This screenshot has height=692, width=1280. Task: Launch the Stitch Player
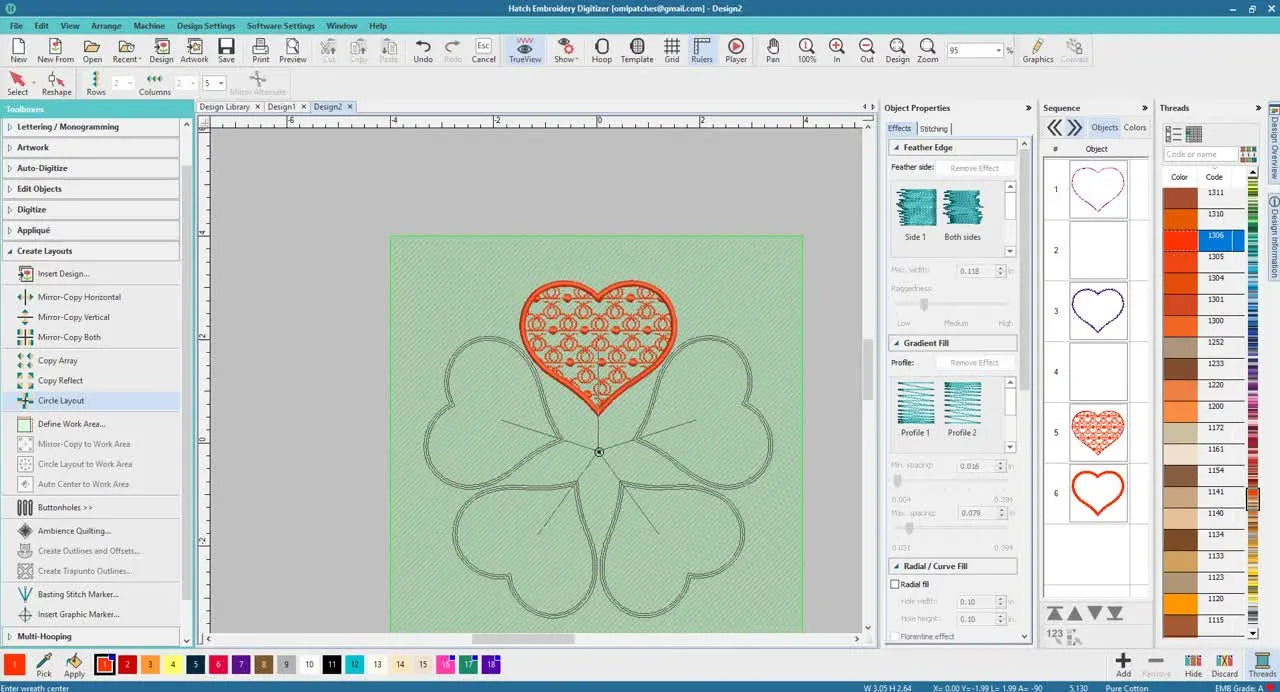735,49
